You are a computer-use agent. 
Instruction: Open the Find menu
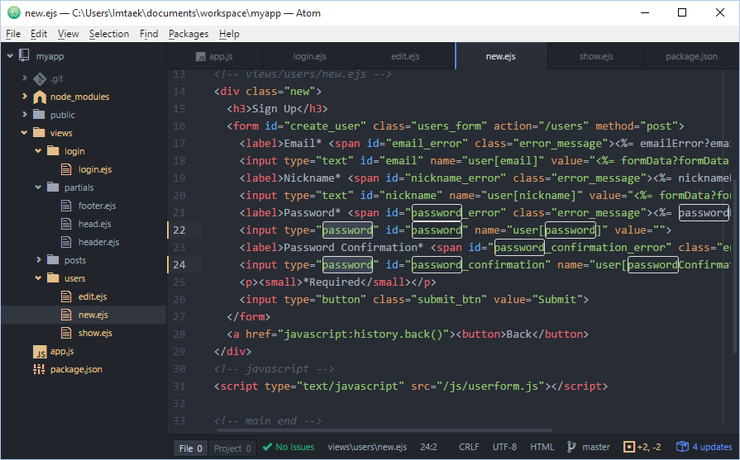tap(149, 33)
